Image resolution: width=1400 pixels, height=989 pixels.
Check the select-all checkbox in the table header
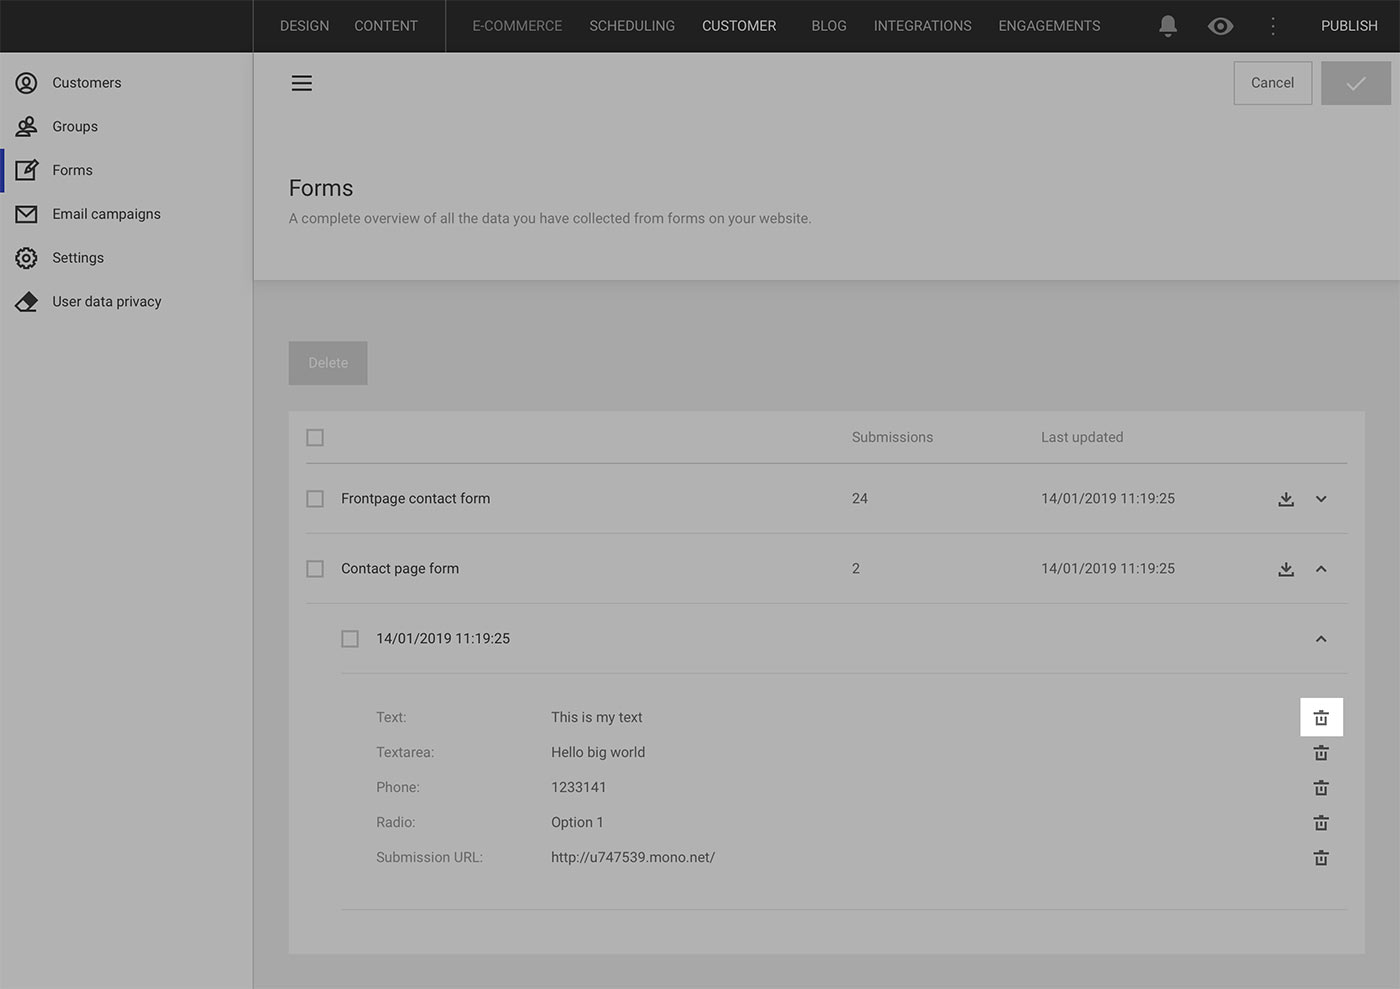pos(315,437)
